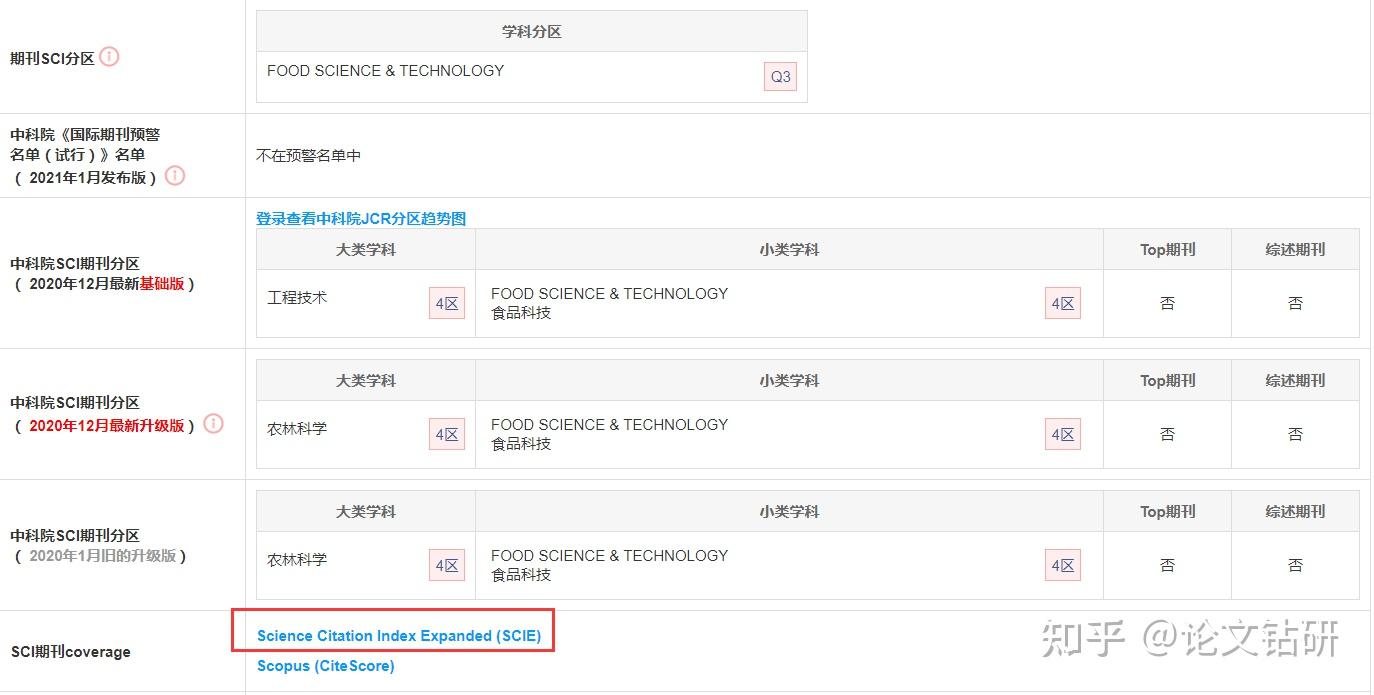Image resolution: width=1374 pixels, height=695 pixels.
Task: Click 2020年1月旧的升级版 label
Action: click(101, 555)
